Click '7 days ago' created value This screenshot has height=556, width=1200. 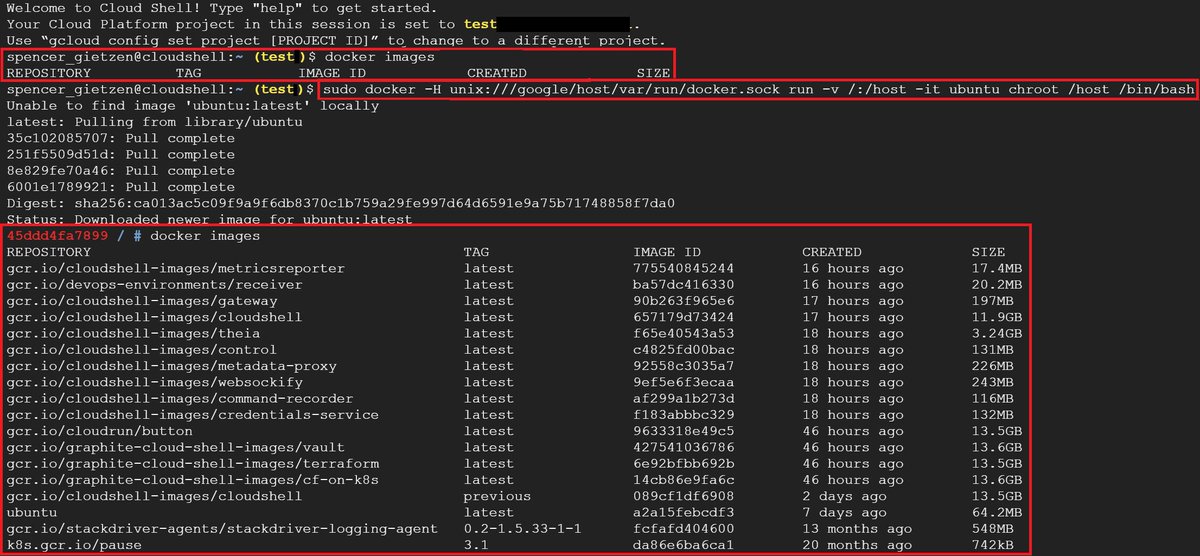click(844, 512)
